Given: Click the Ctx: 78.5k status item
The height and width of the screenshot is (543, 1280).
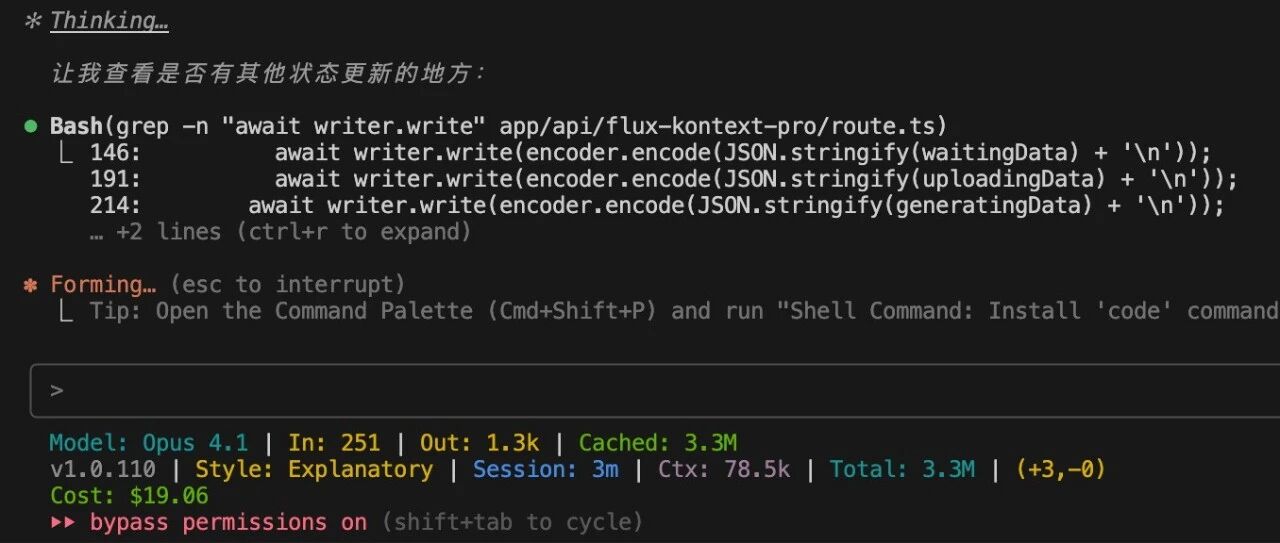Looking at the screenshot, I should [723, 469].
